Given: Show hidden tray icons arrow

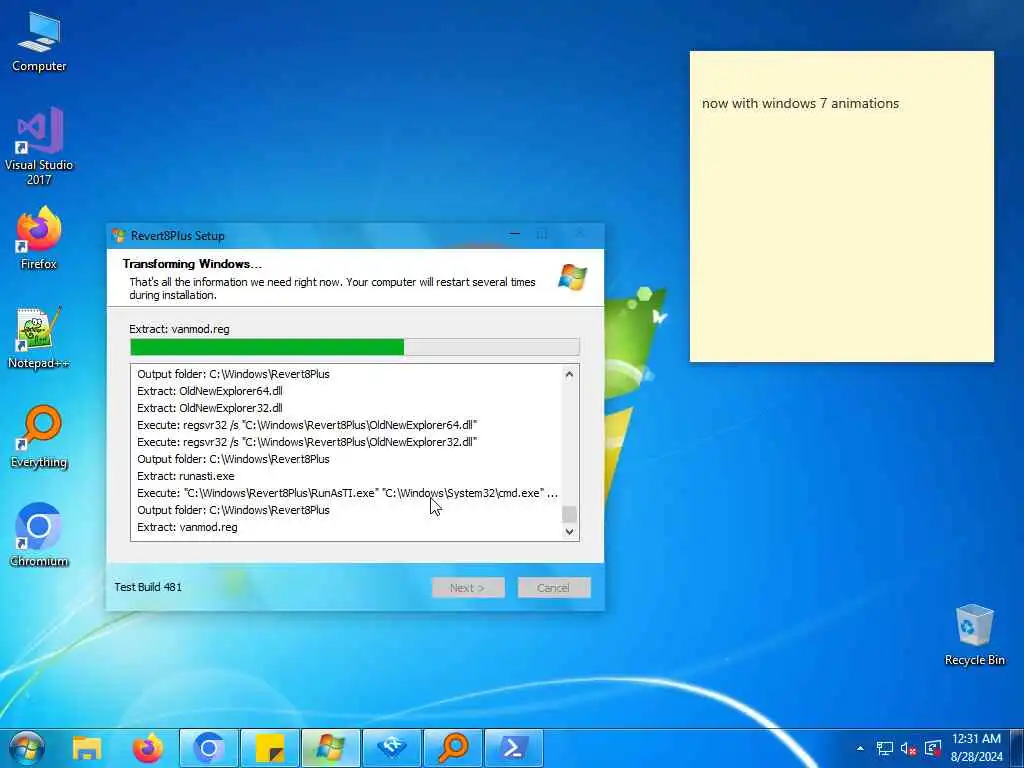Looking at the screenshot, I should (x=860, y=748).
